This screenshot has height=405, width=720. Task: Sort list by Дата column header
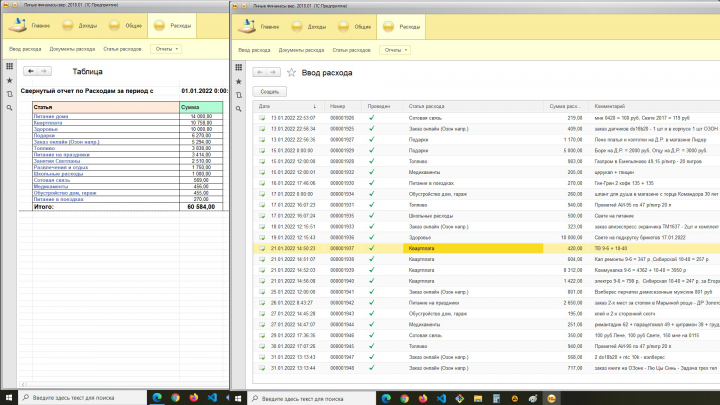(265, 106)
